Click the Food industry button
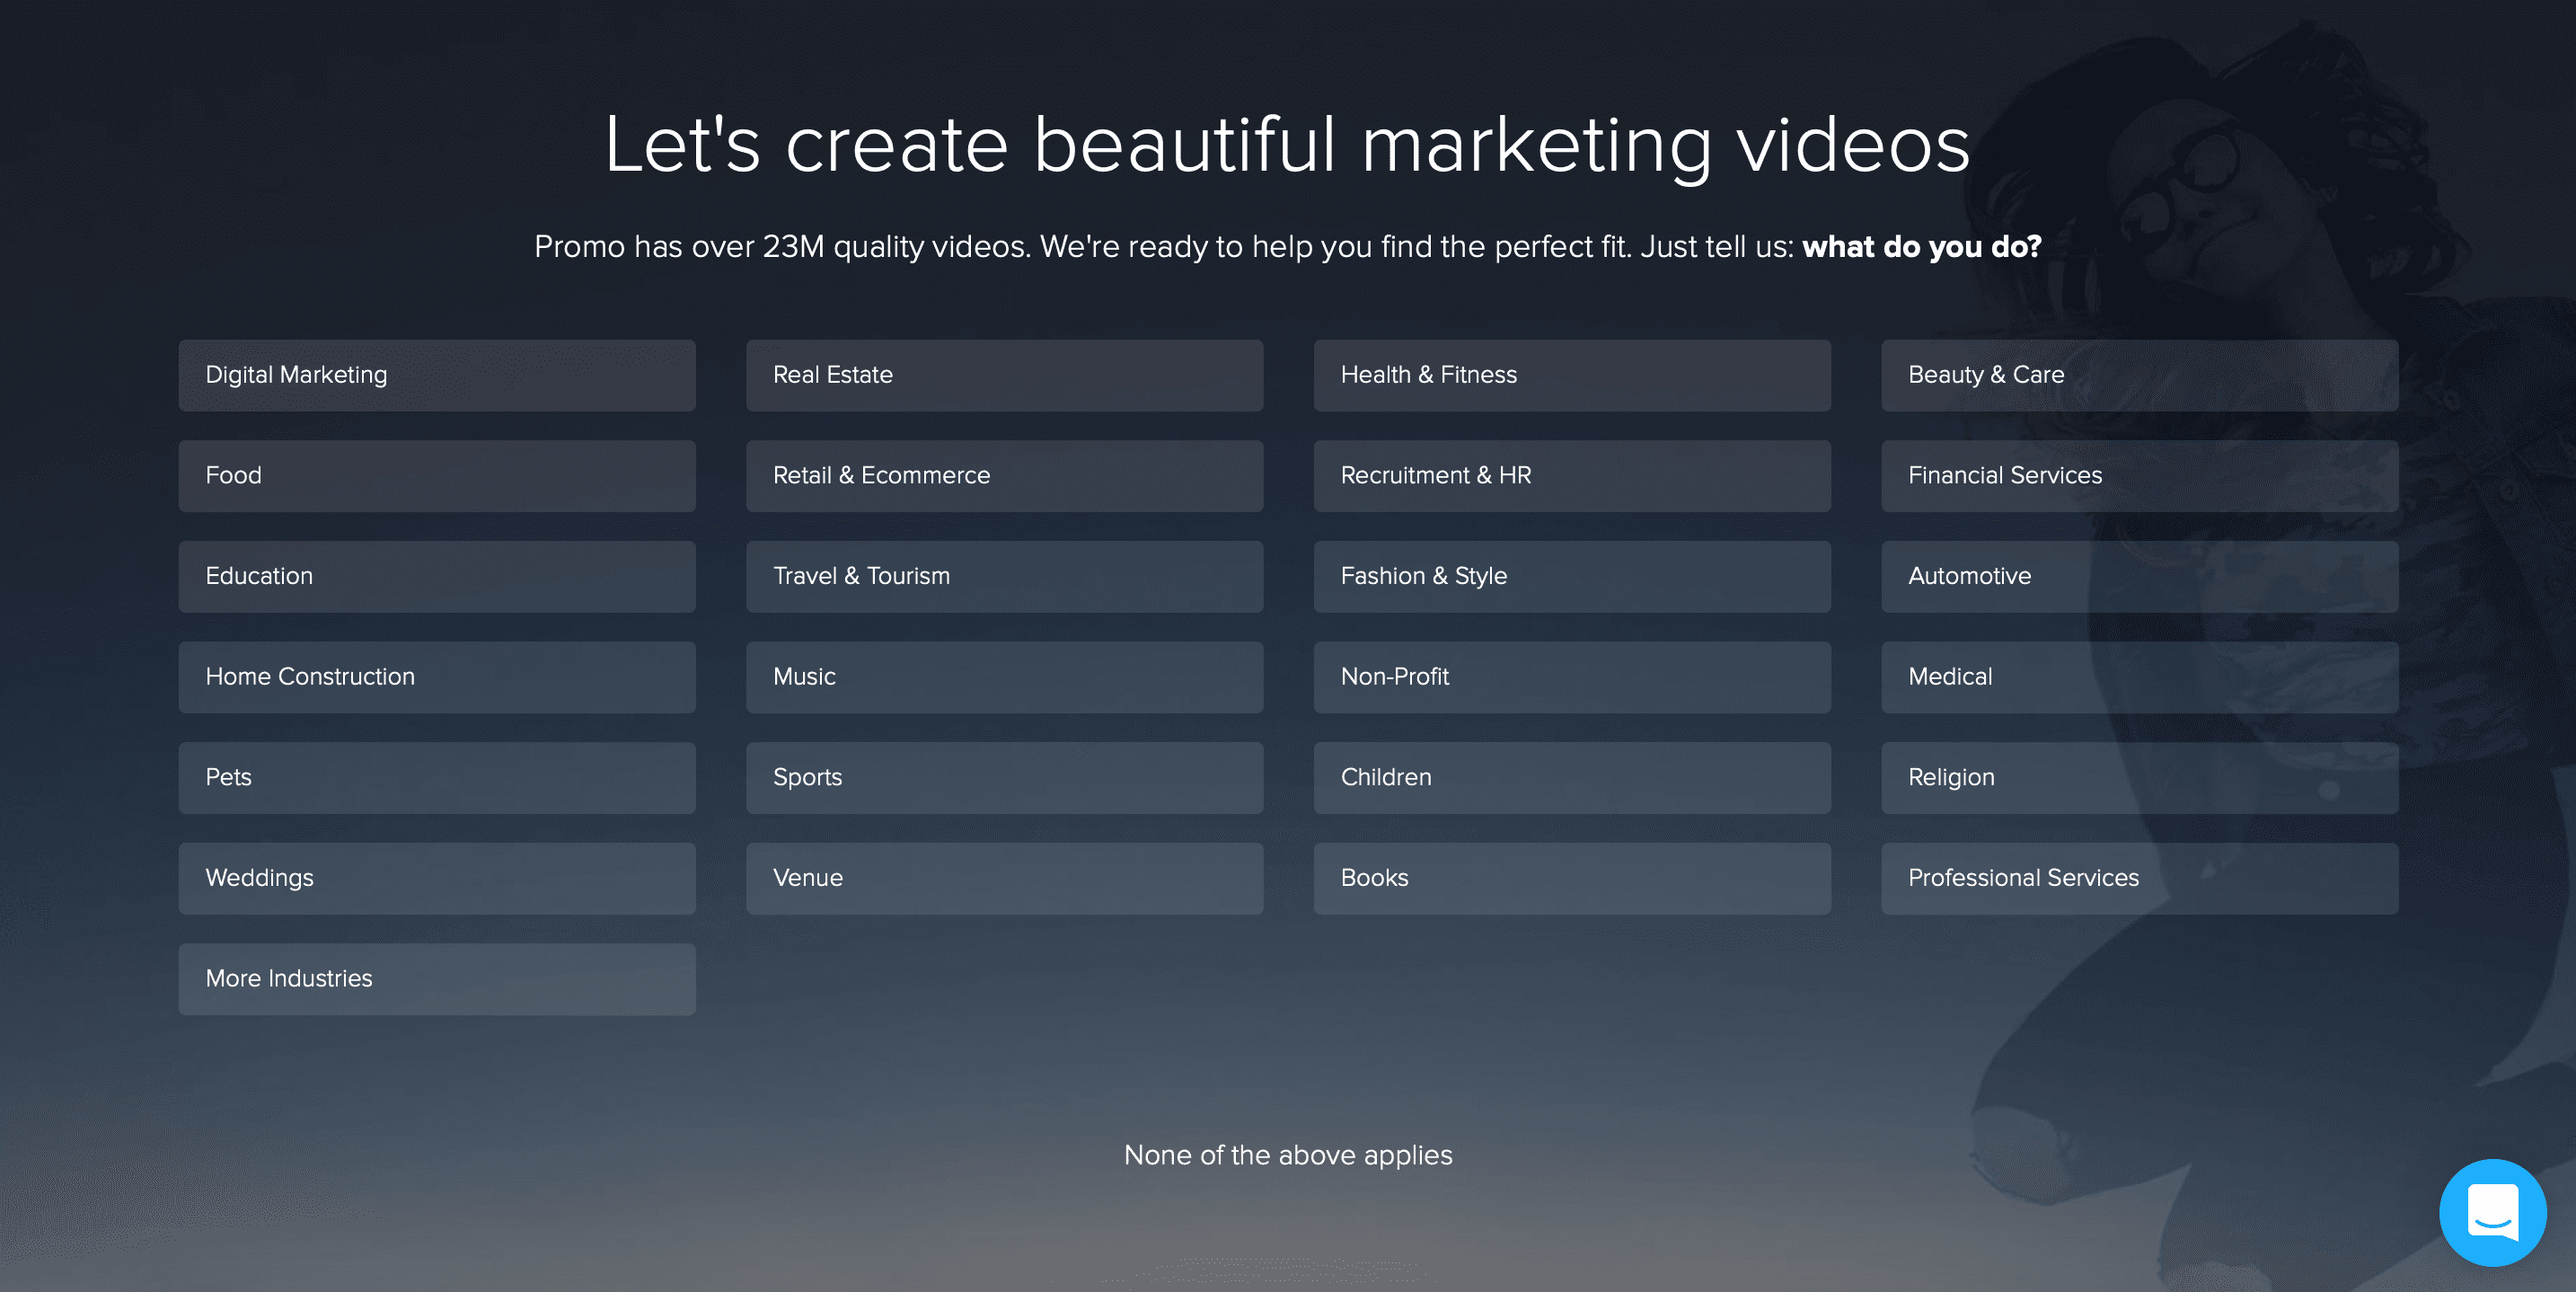 pos(437,476)
